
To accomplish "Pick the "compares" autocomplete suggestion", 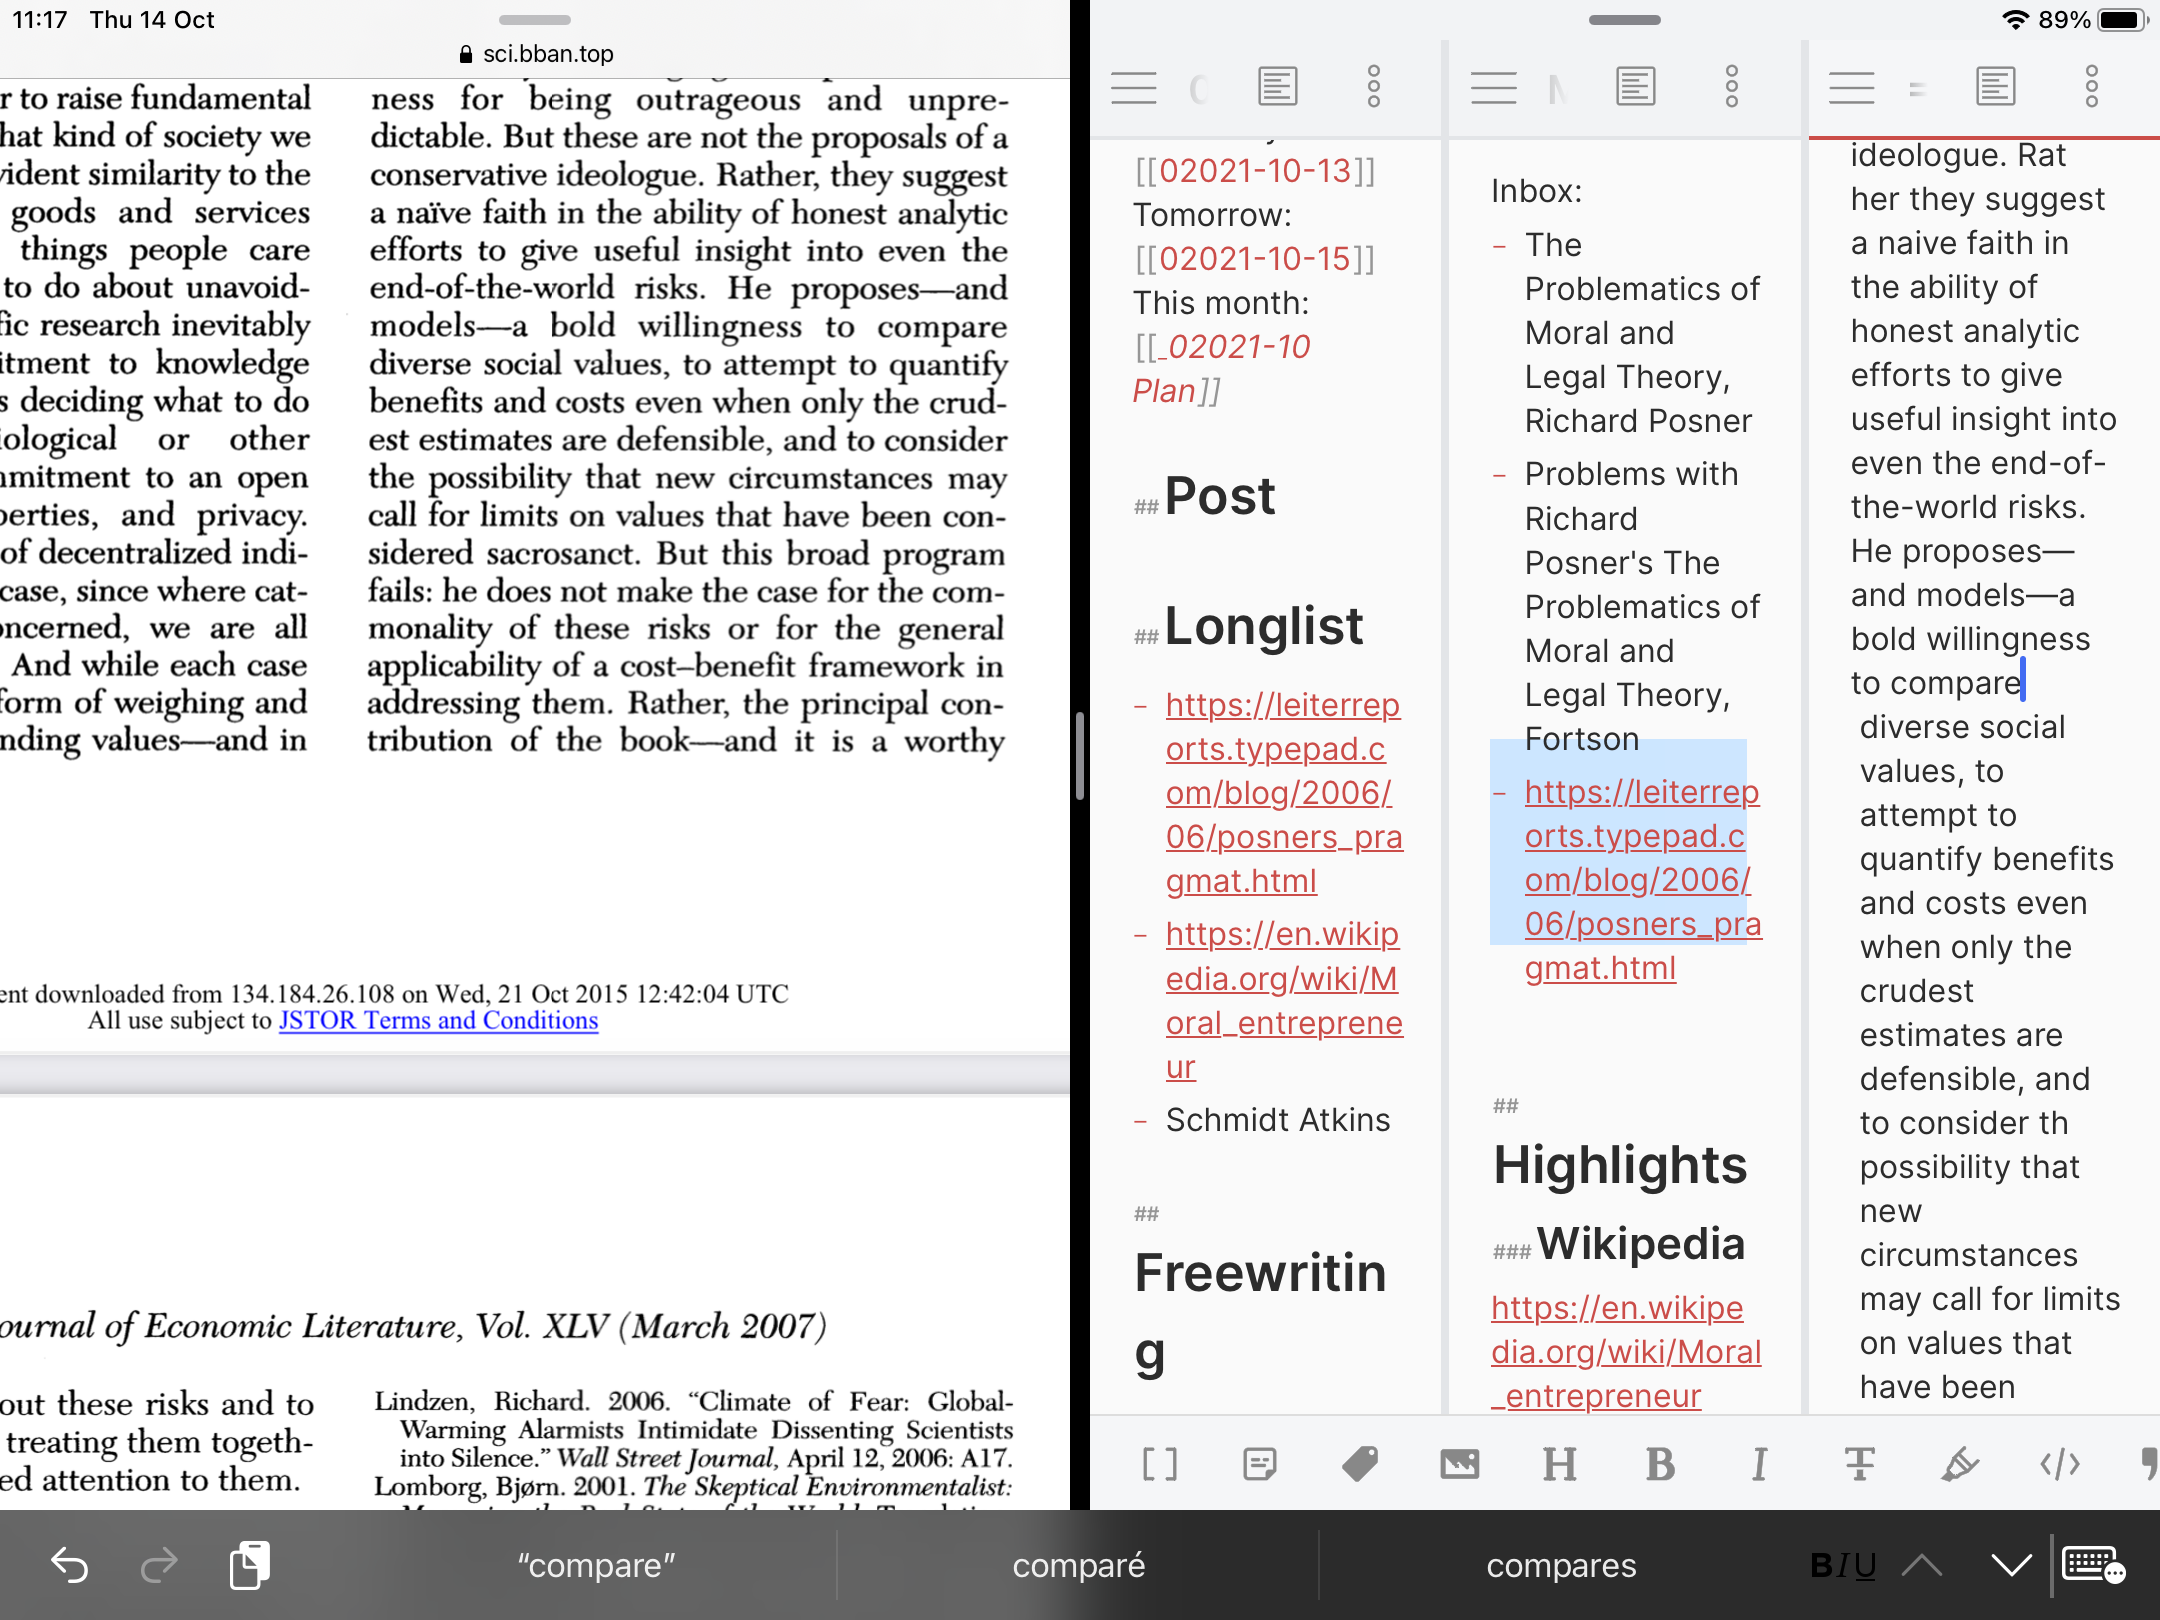I will (1561, 1565).
